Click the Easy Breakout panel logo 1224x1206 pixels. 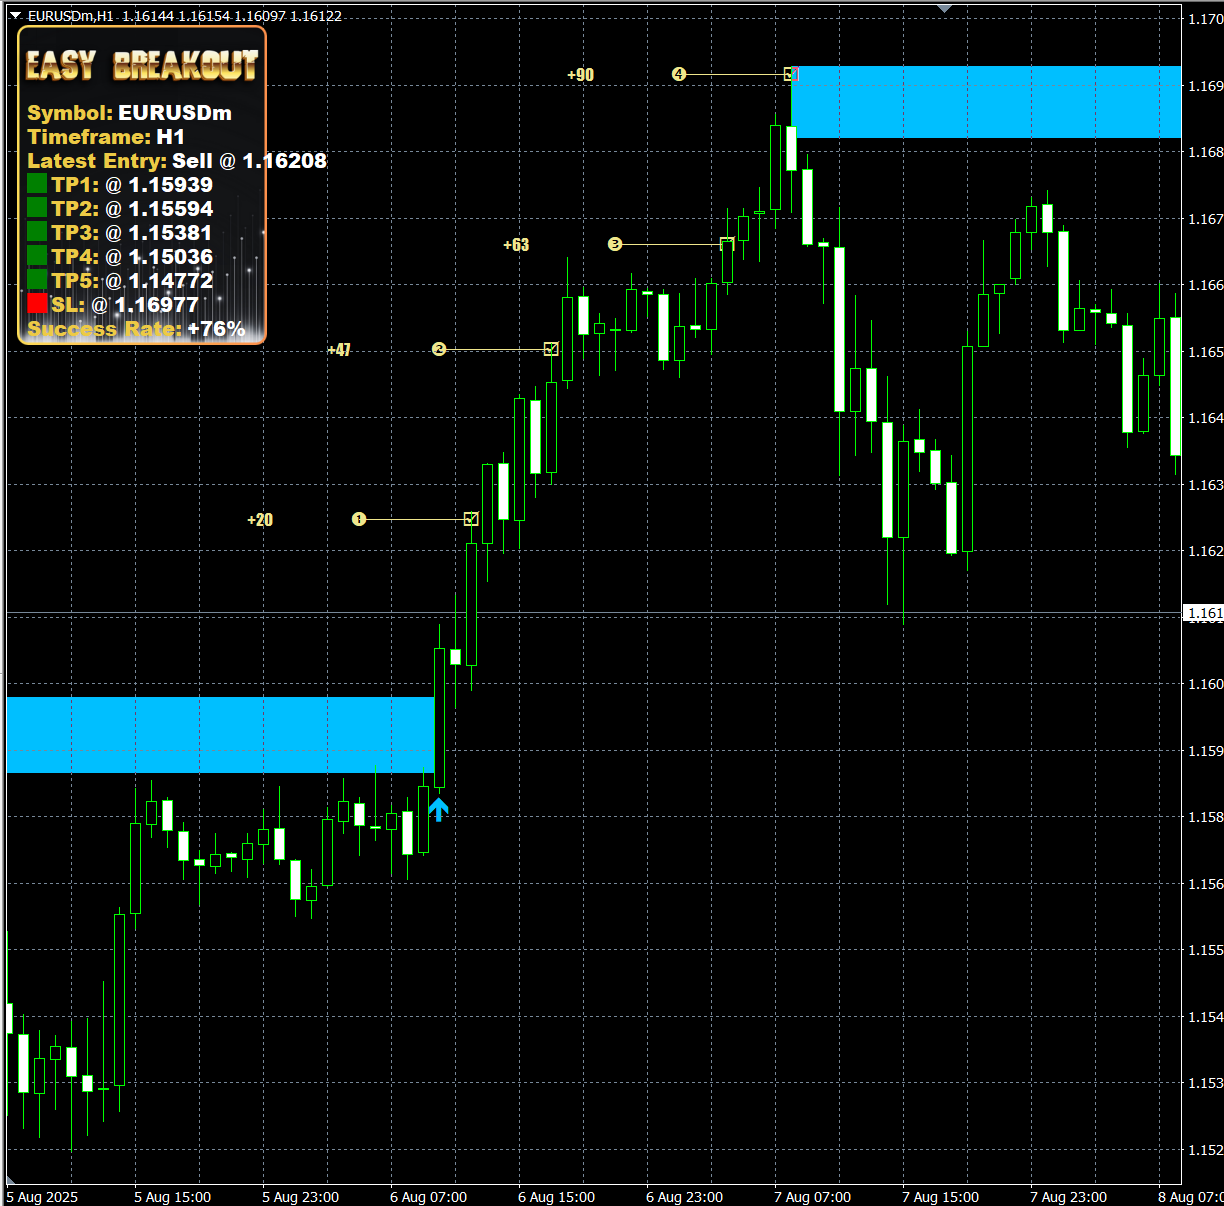(142, 66)
